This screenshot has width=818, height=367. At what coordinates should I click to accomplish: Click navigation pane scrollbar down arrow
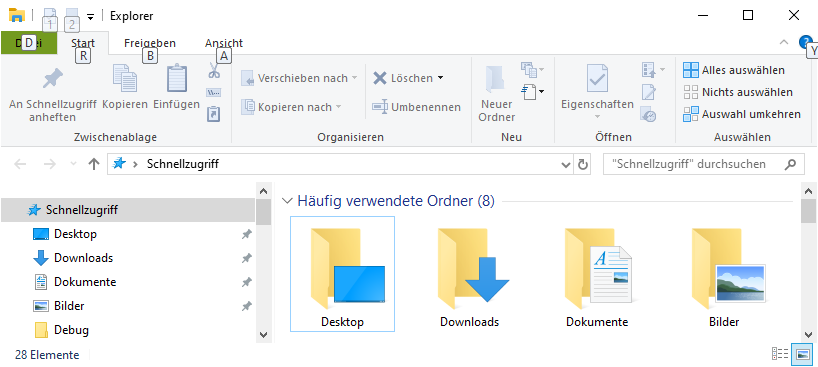tap(263, 335)
